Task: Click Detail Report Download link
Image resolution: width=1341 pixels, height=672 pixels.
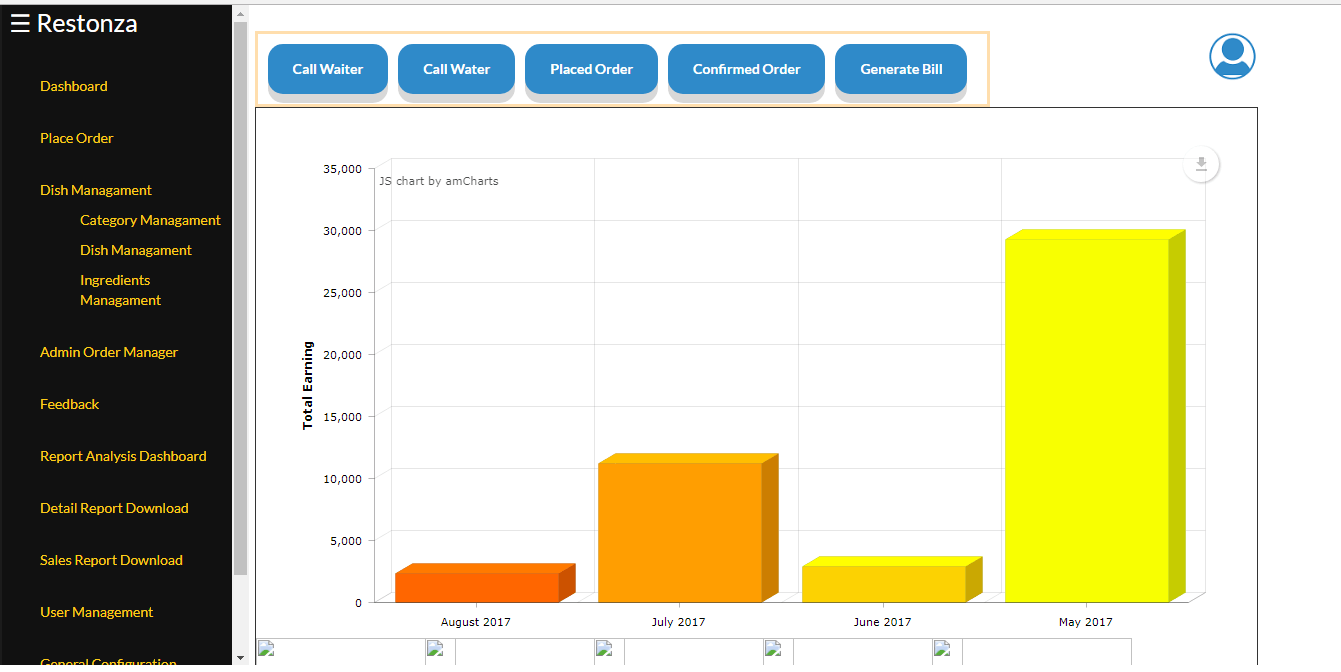Action: (114, 508)
